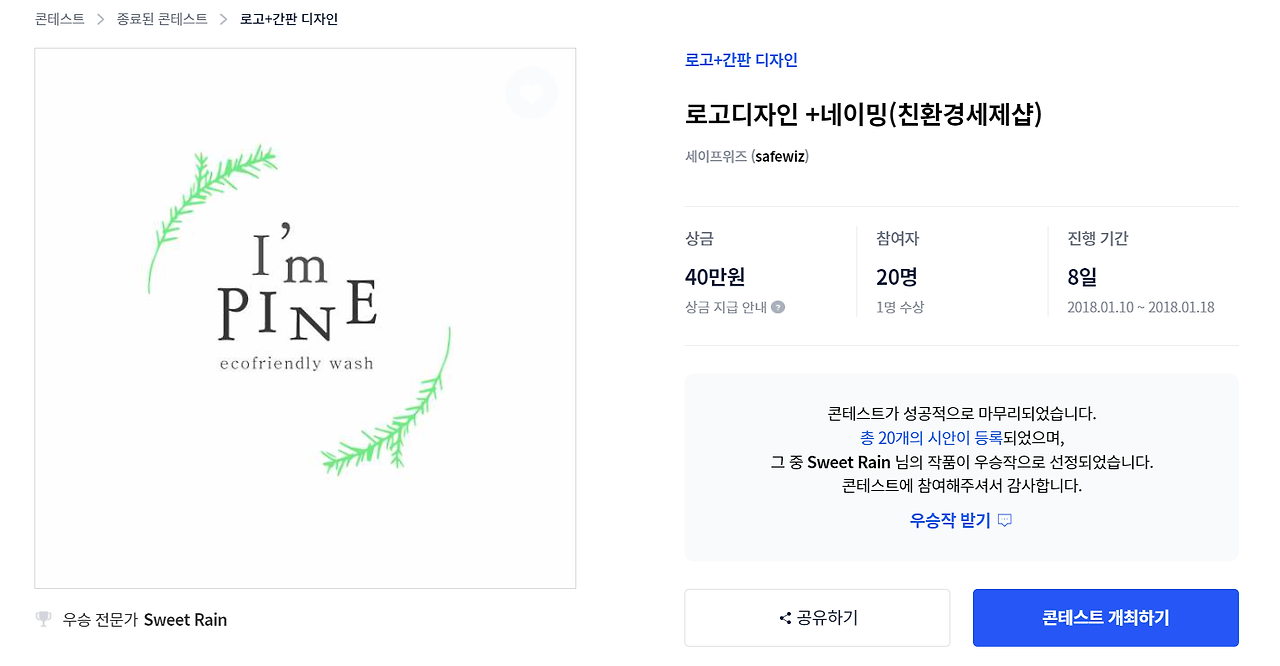Open the 콘테스트 breadcrumb link
The height and width of the screenshot is (666, 1280).
tap(59, 19)
